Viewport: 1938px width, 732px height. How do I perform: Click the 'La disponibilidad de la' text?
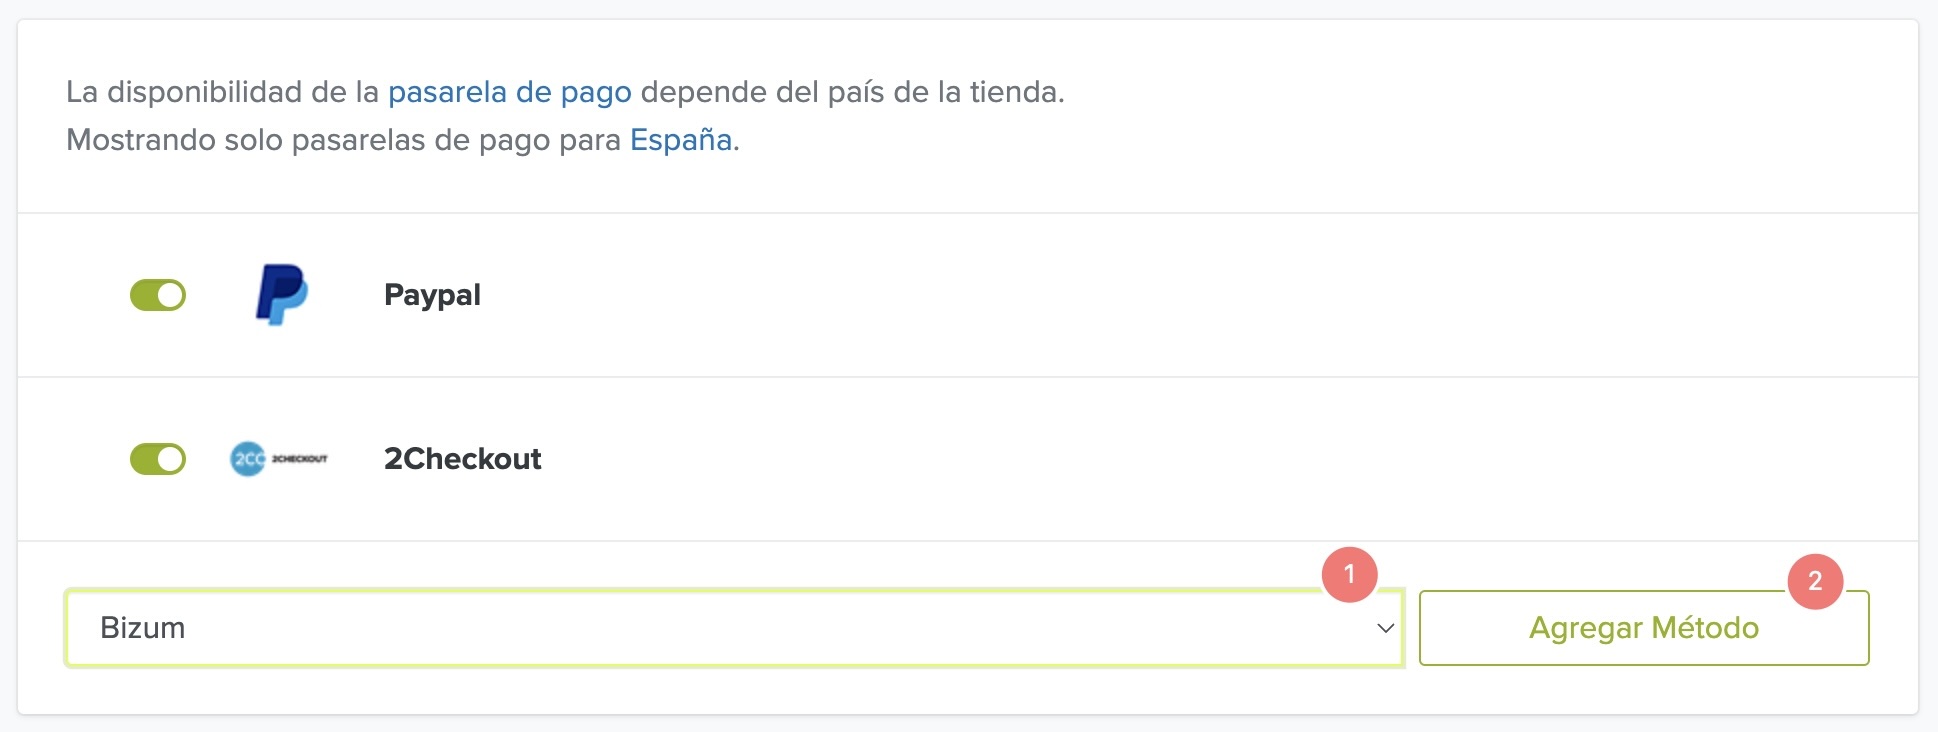click(x=222, y=92)
